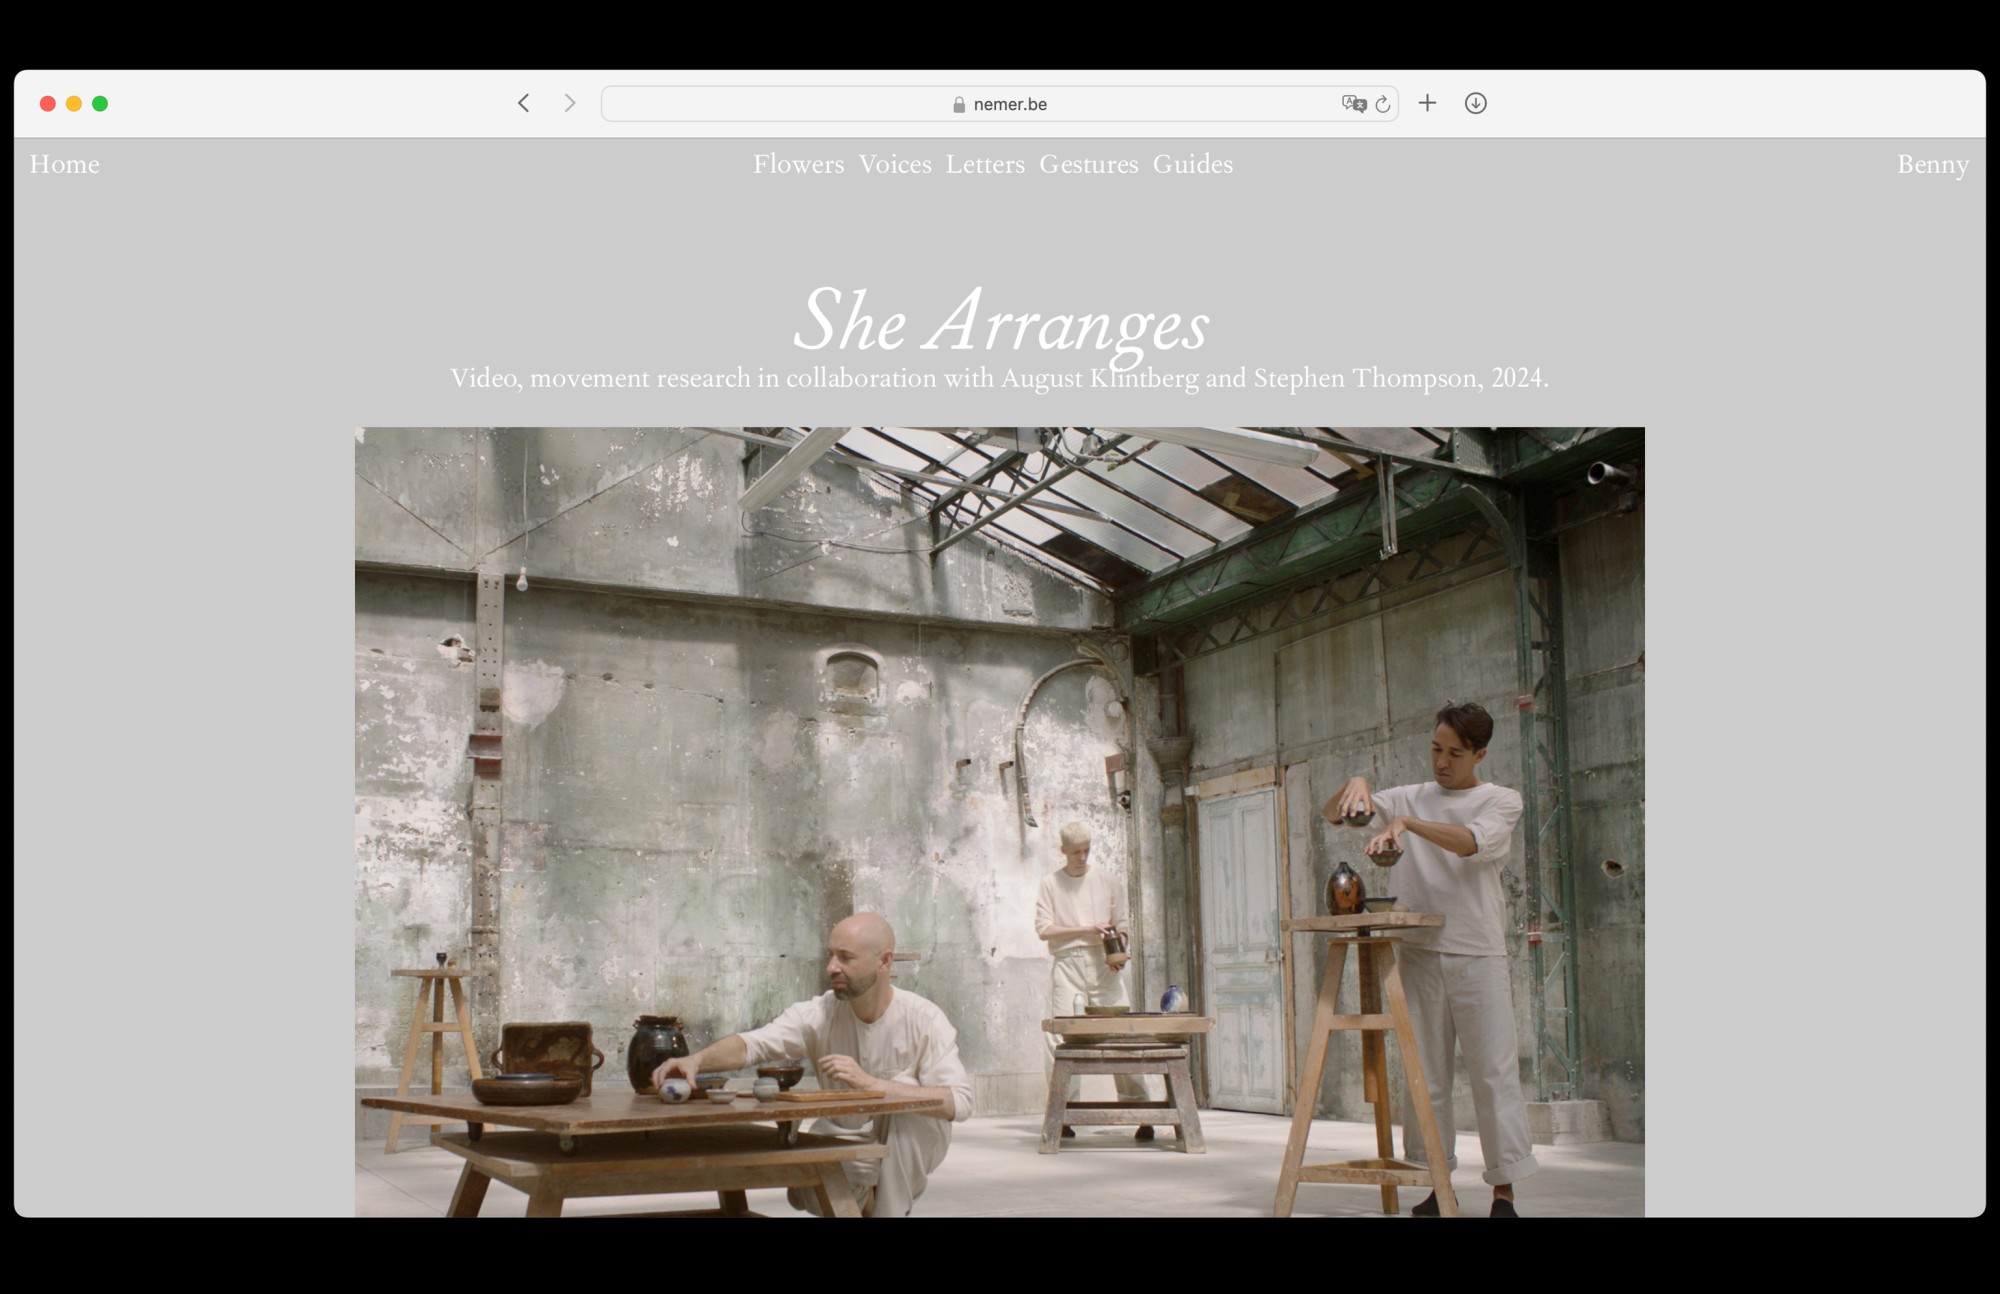Enter fullscreen with the green button
Viewport: 2000px width, 1294px height.
point(100,104)
